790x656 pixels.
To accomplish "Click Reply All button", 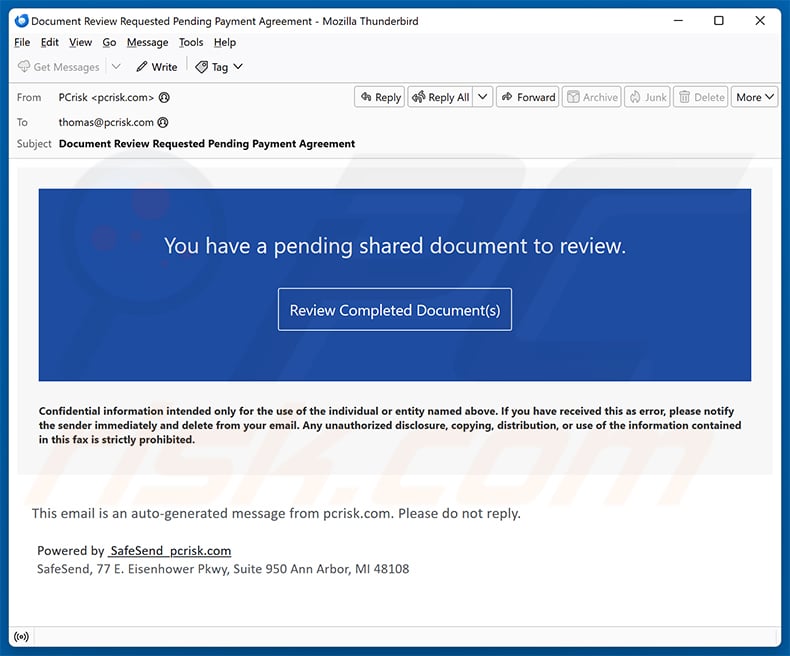I will [x=441, y=97].
